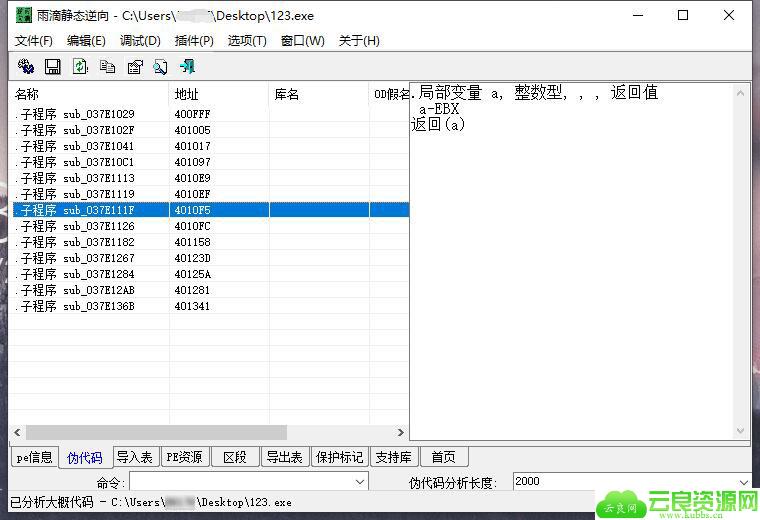
Task: Click the code pane scroll down arrow
Action: (740, 430)
